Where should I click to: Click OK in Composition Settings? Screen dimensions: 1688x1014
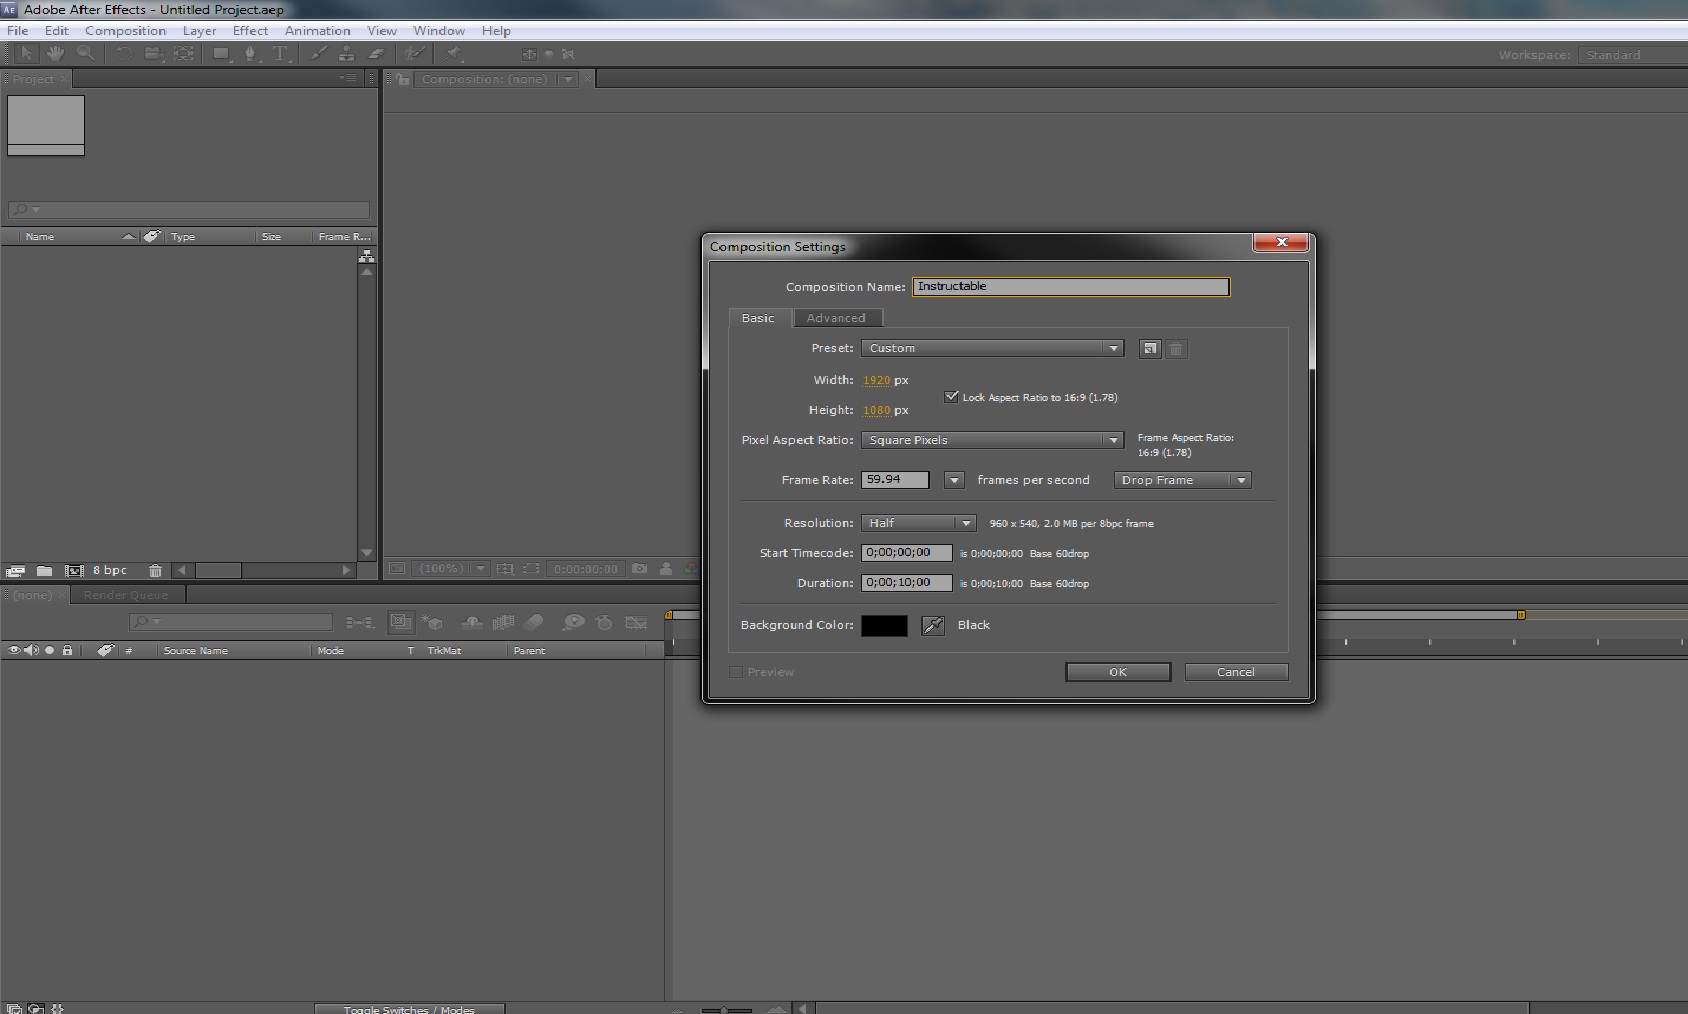(x=1118, y=672)
